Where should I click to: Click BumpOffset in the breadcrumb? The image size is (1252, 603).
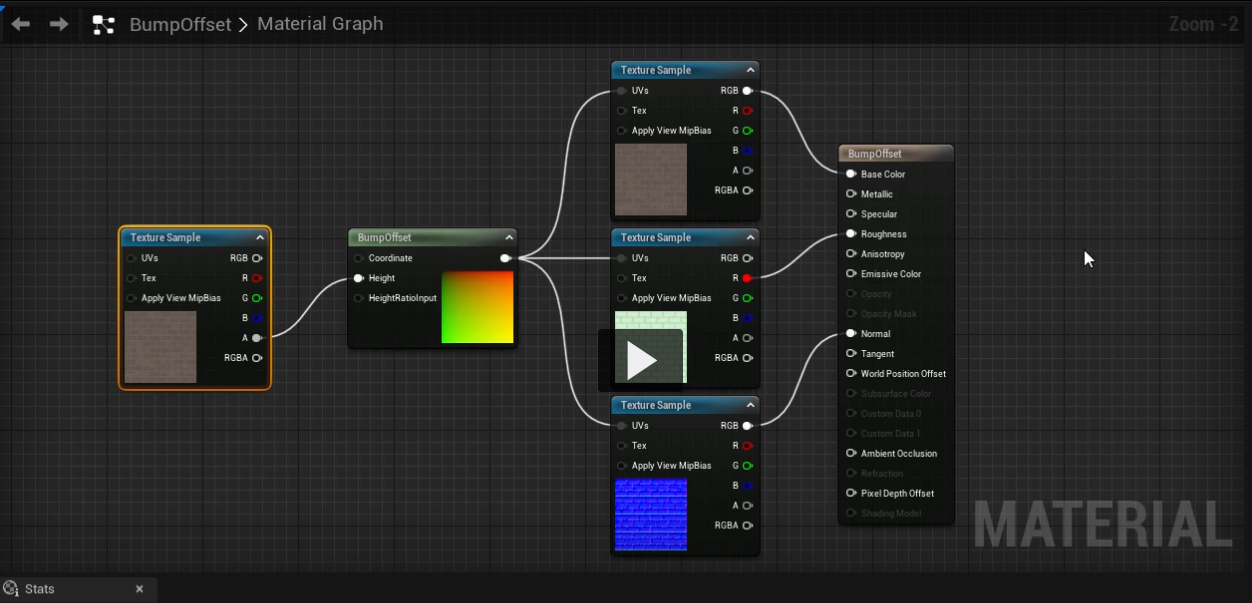pyautogui.click(x=180, y=24)
